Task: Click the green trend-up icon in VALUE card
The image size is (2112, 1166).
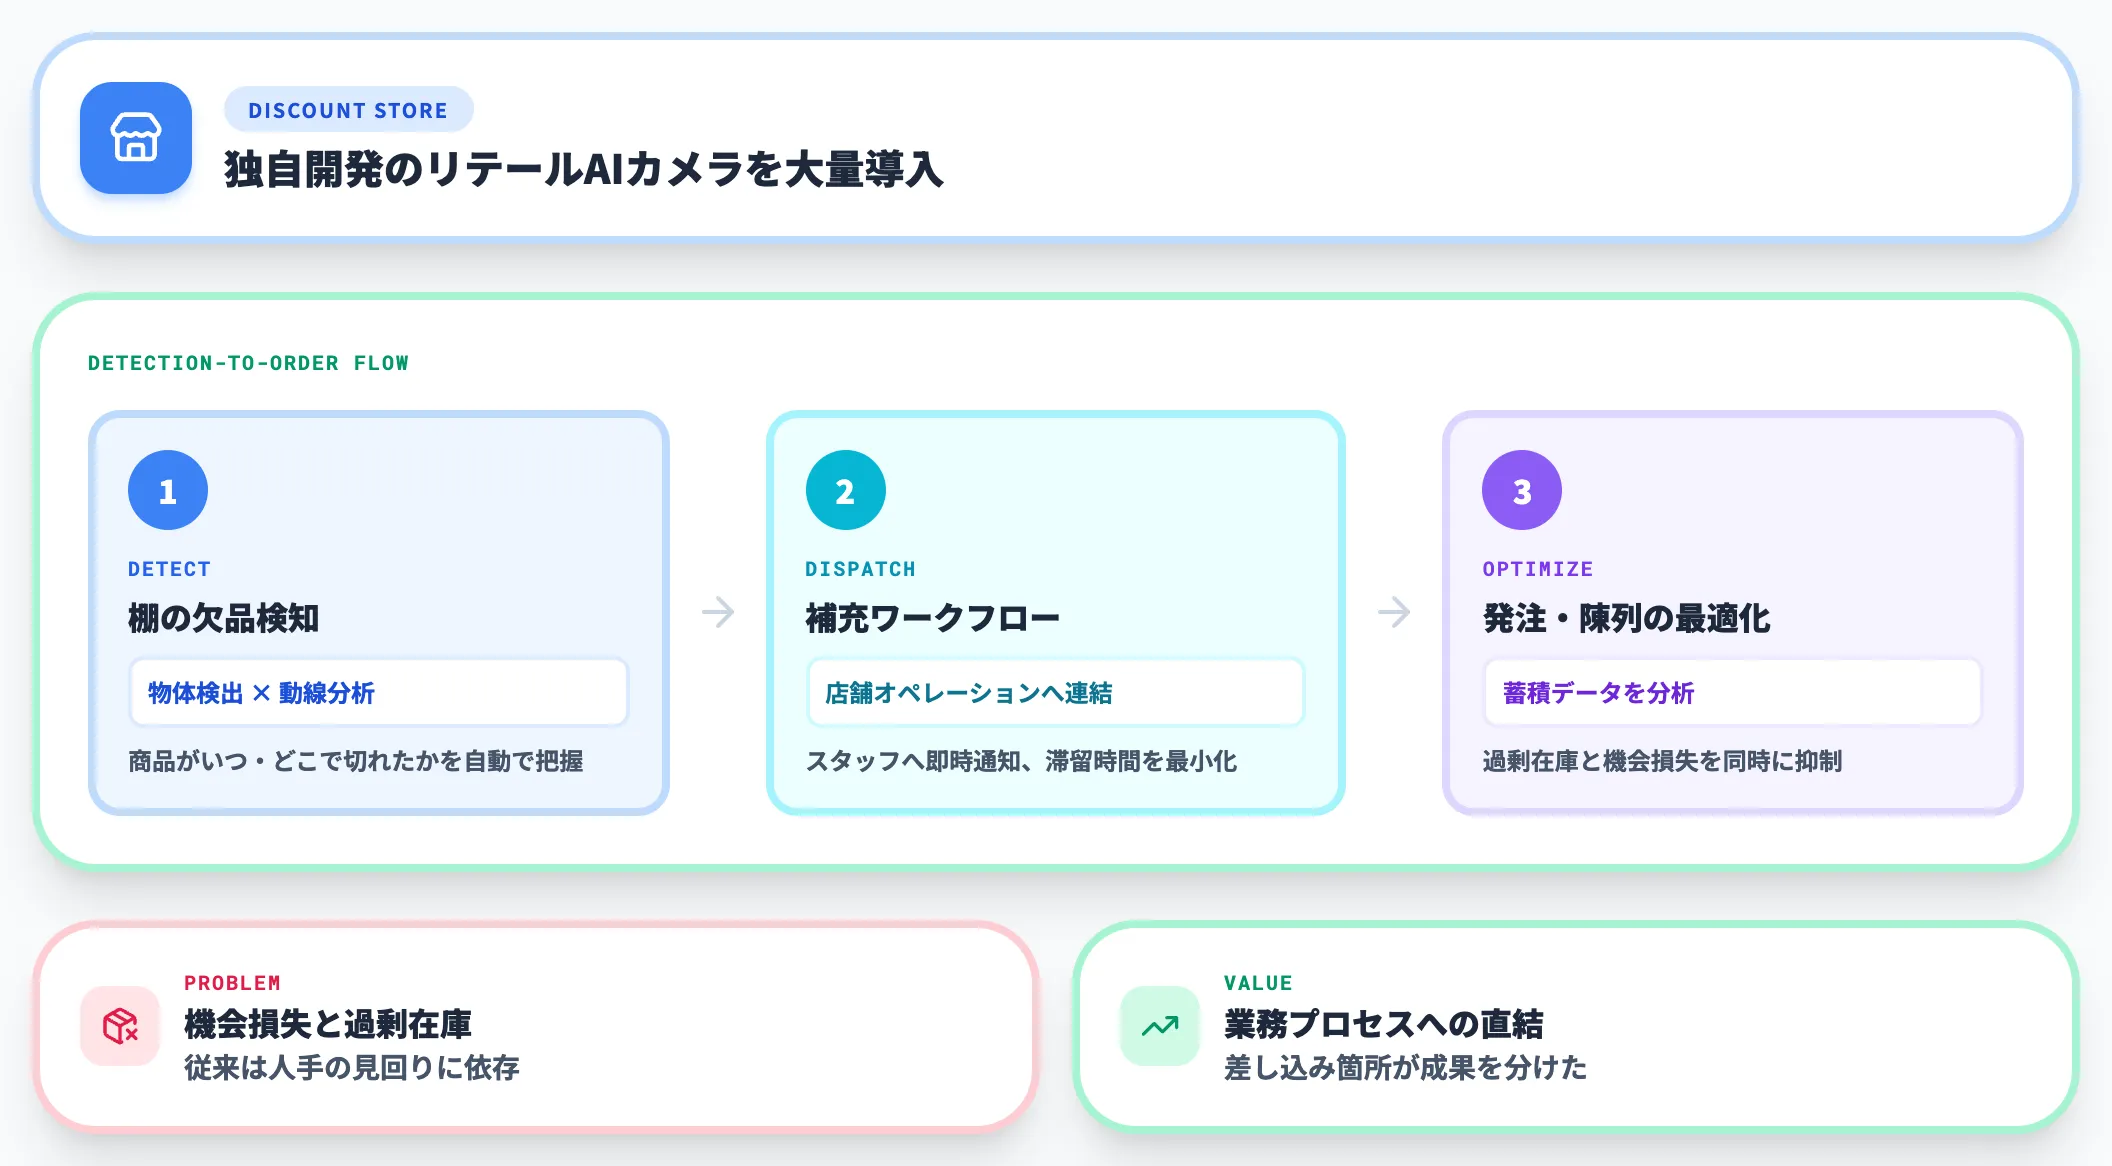Action: 1160,1026
